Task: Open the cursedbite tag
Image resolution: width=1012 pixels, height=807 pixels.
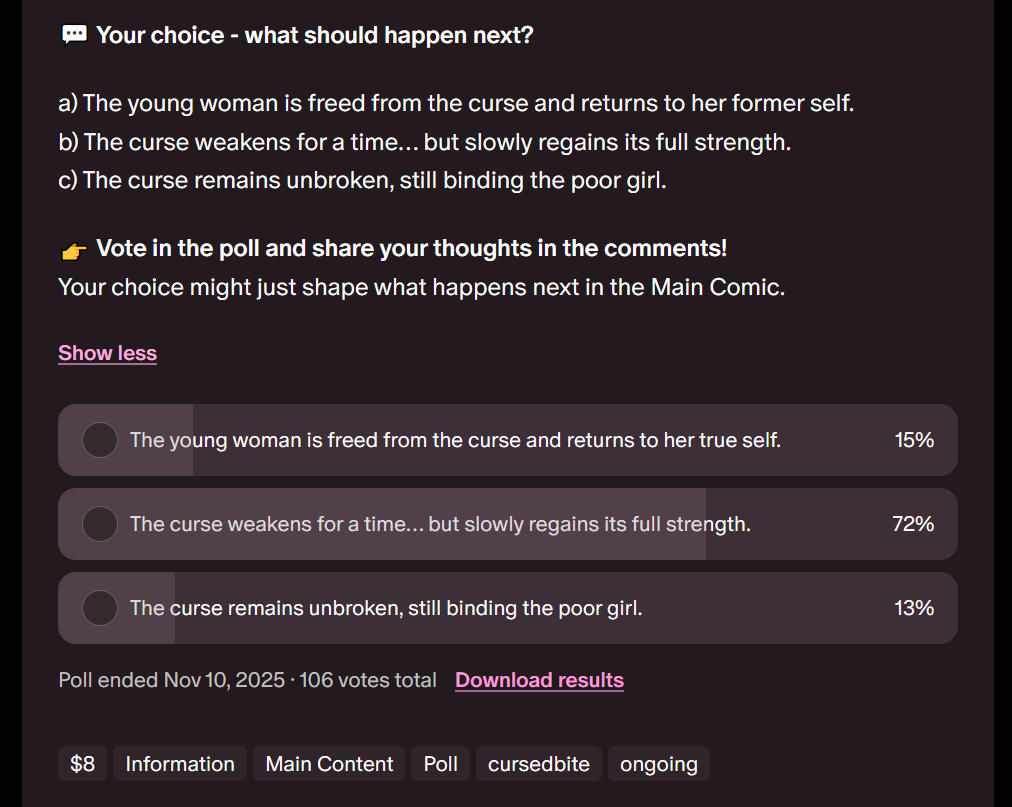Action: coord(539,764)
